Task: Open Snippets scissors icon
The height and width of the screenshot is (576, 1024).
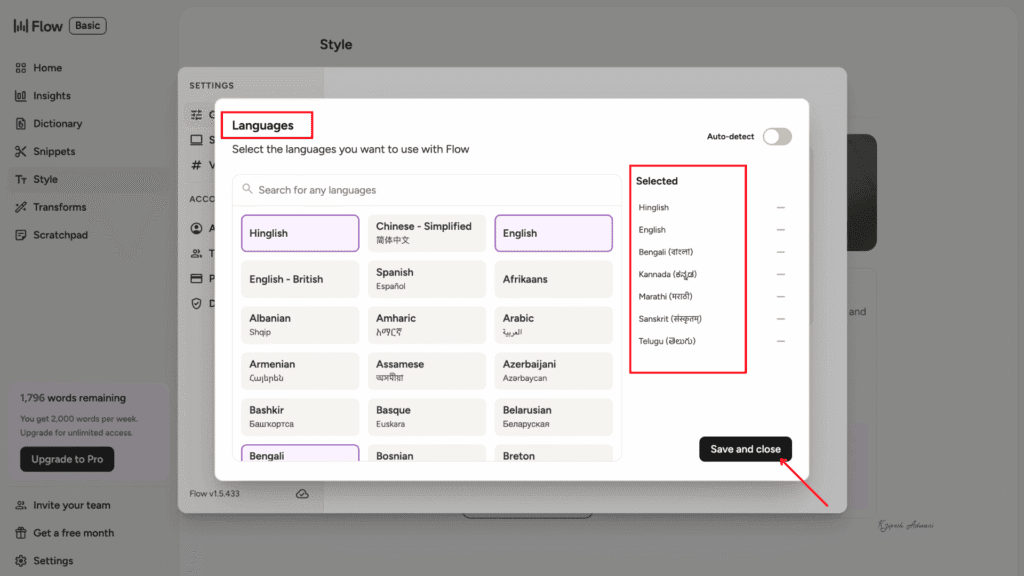Action: pos(21,152)
